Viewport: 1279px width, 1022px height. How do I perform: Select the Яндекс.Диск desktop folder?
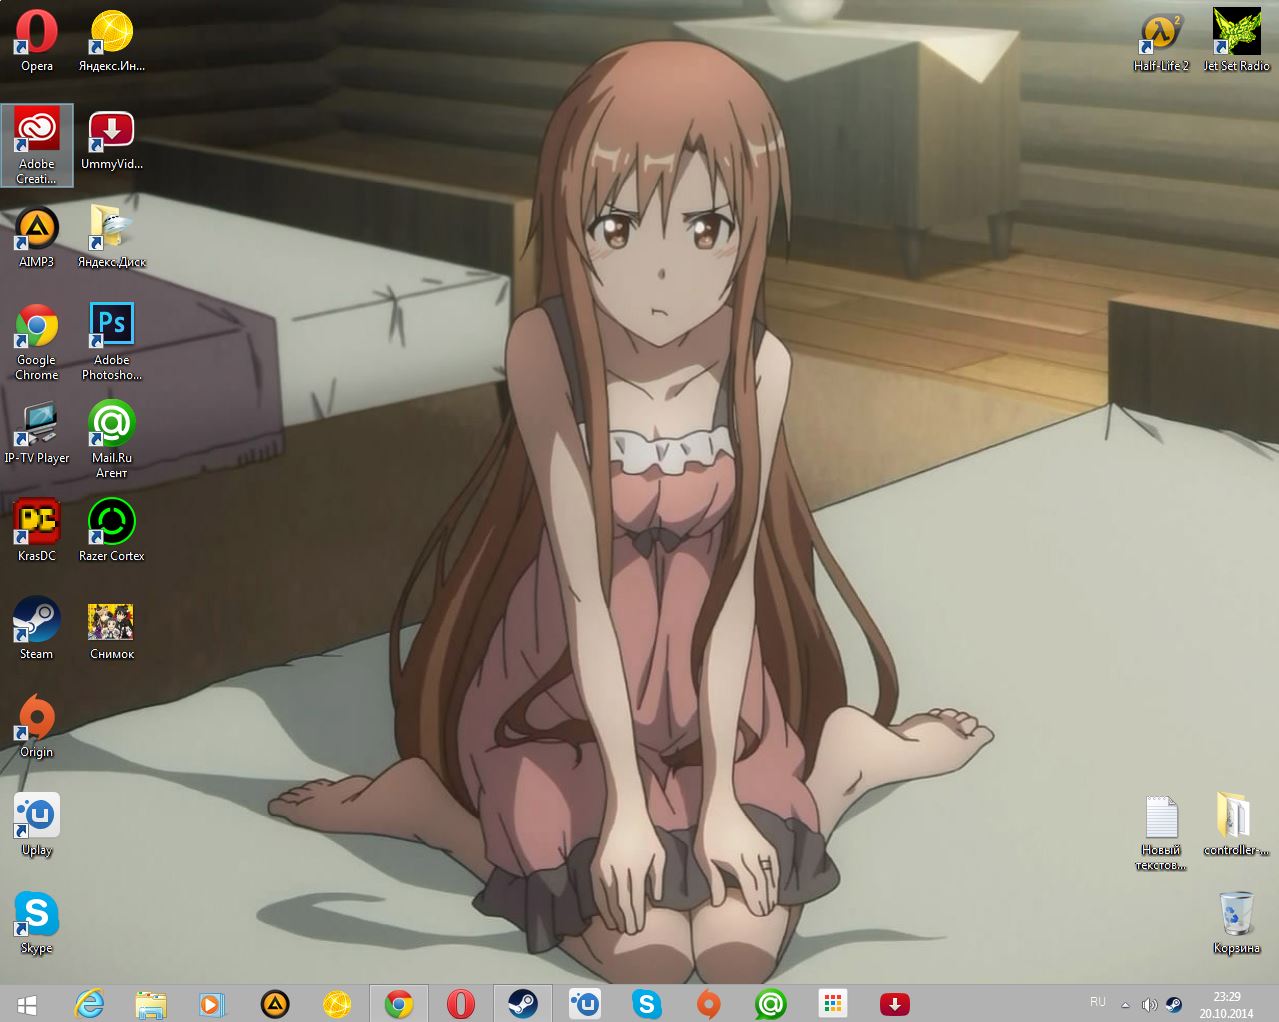coord(112,236)
